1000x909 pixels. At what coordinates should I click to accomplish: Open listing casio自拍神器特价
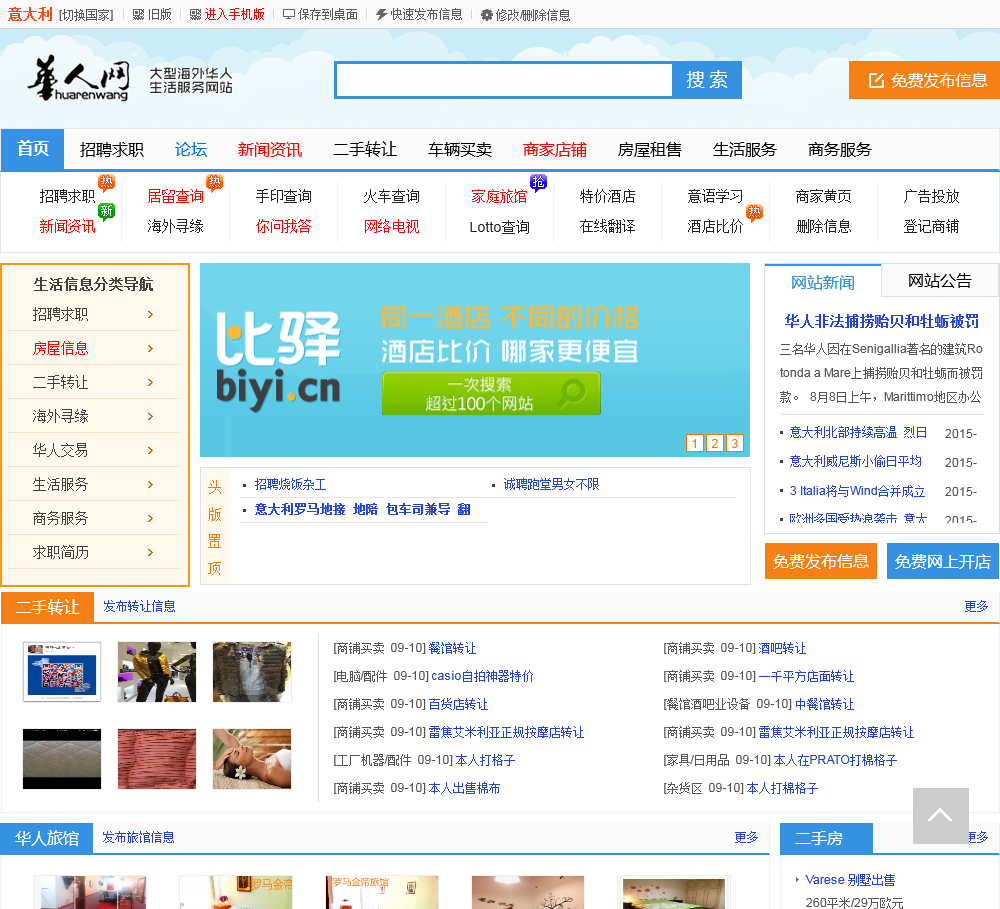pyautogui.click(x=482, y=676)
